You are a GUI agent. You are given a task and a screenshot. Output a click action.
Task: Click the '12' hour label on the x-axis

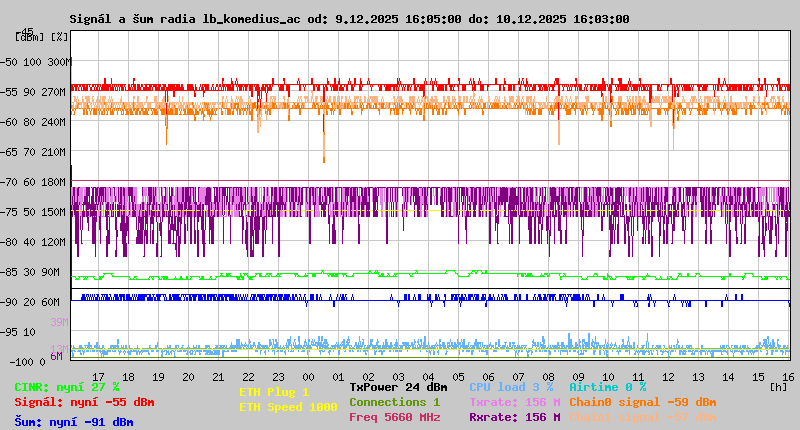tap(668, 377)
